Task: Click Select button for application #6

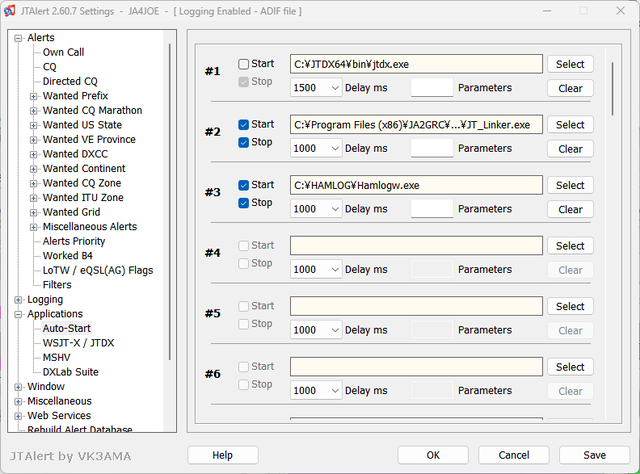Action: (570, 367)
